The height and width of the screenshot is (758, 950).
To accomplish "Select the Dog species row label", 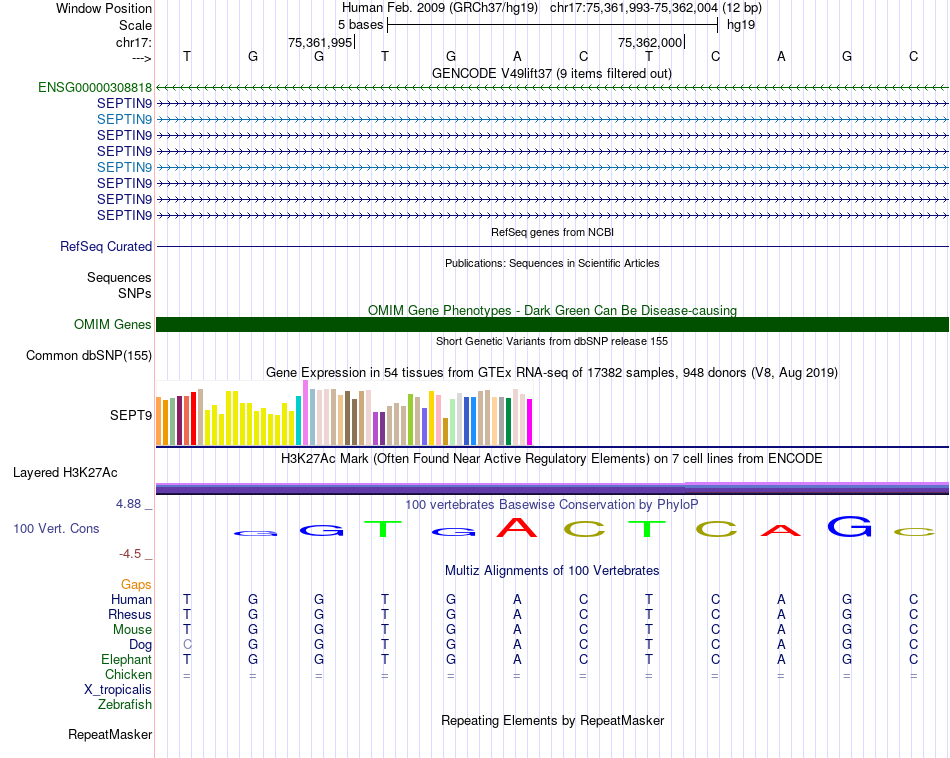I will coord(140,645).
